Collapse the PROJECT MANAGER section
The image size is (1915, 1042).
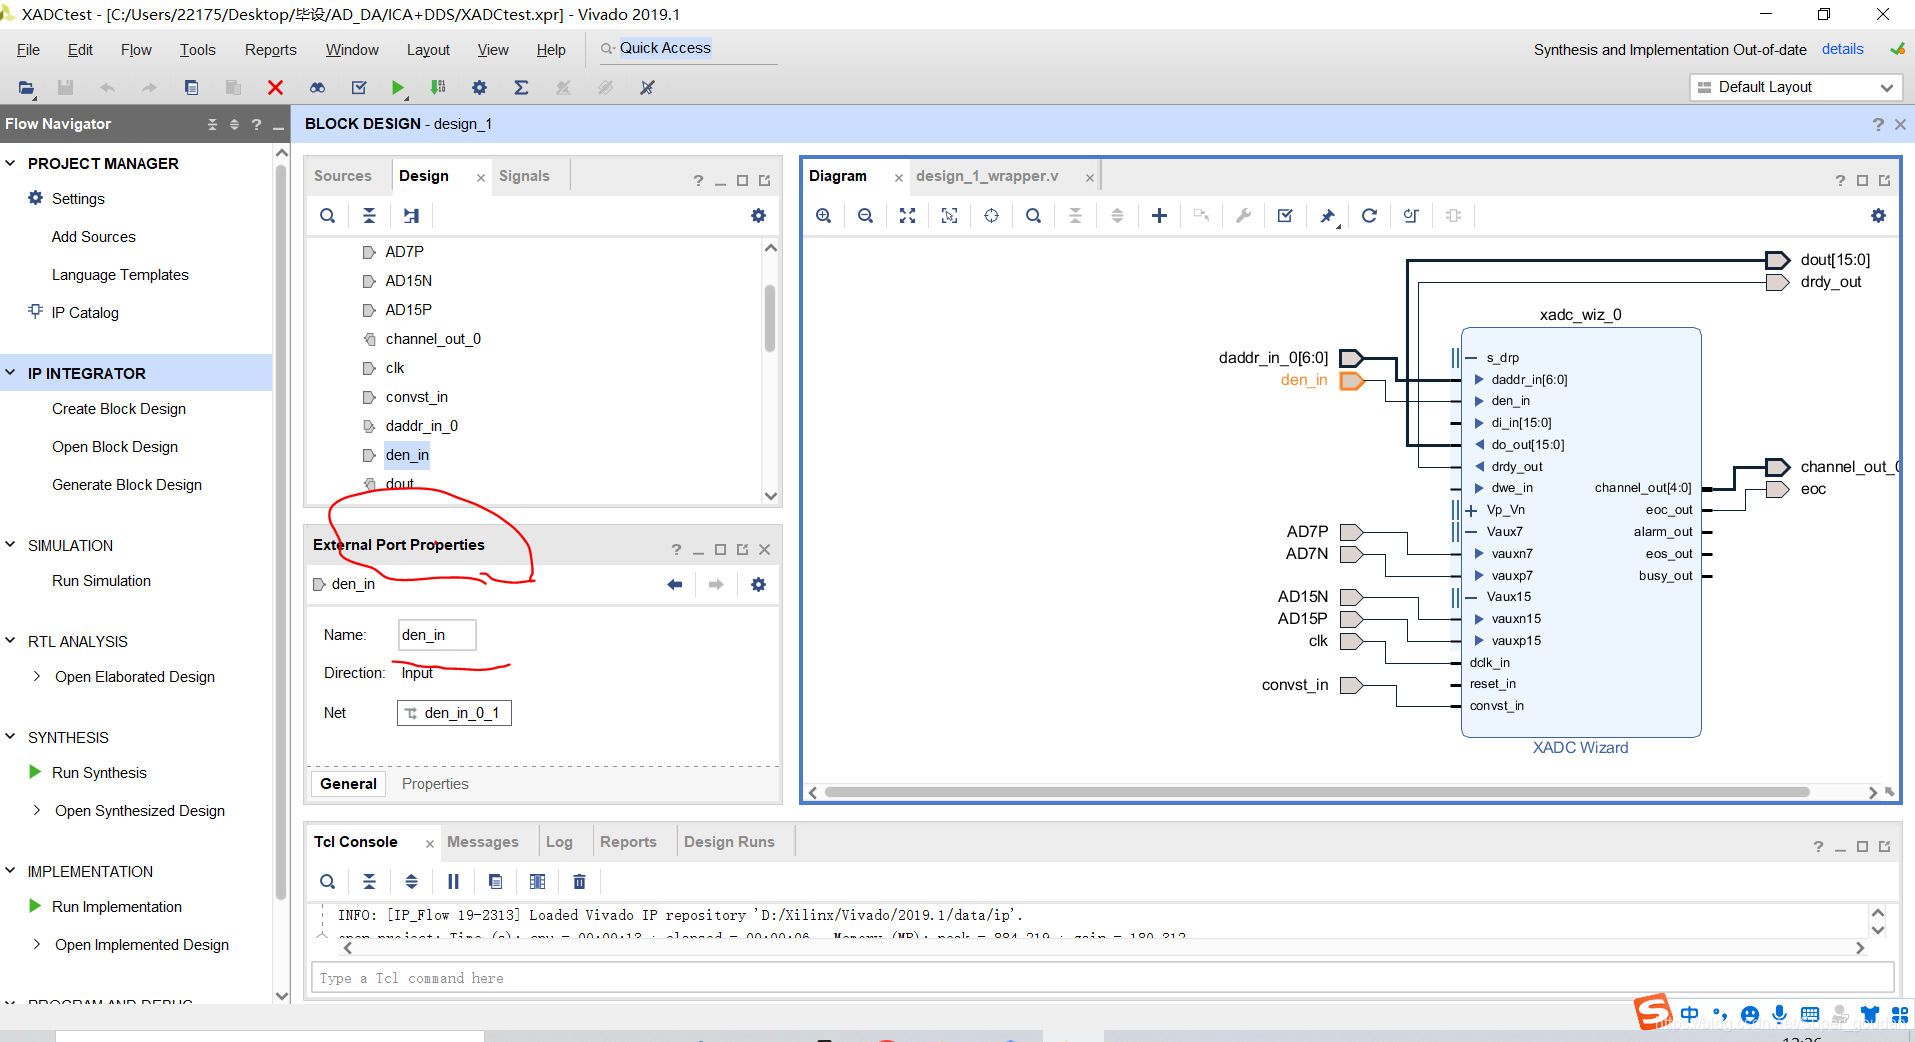11,163
